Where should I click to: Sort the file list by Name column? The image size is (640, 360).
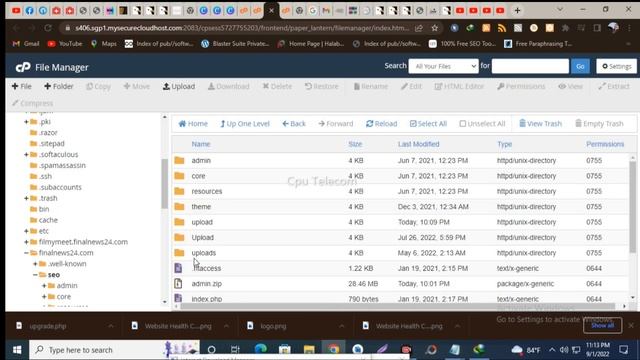click(201, 144)
